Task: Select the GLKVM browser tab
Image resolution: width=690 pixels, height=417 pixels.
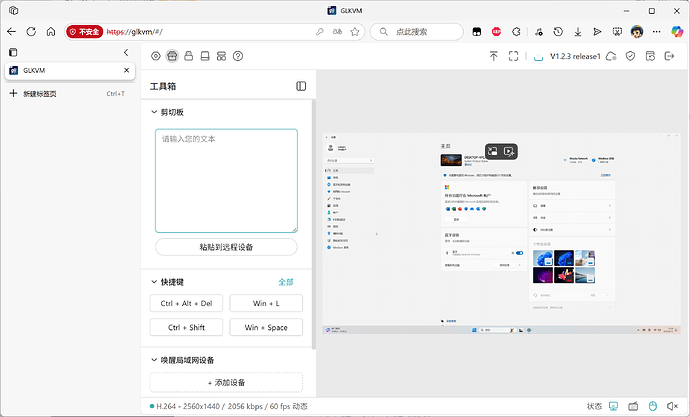Action: [60, 71]
